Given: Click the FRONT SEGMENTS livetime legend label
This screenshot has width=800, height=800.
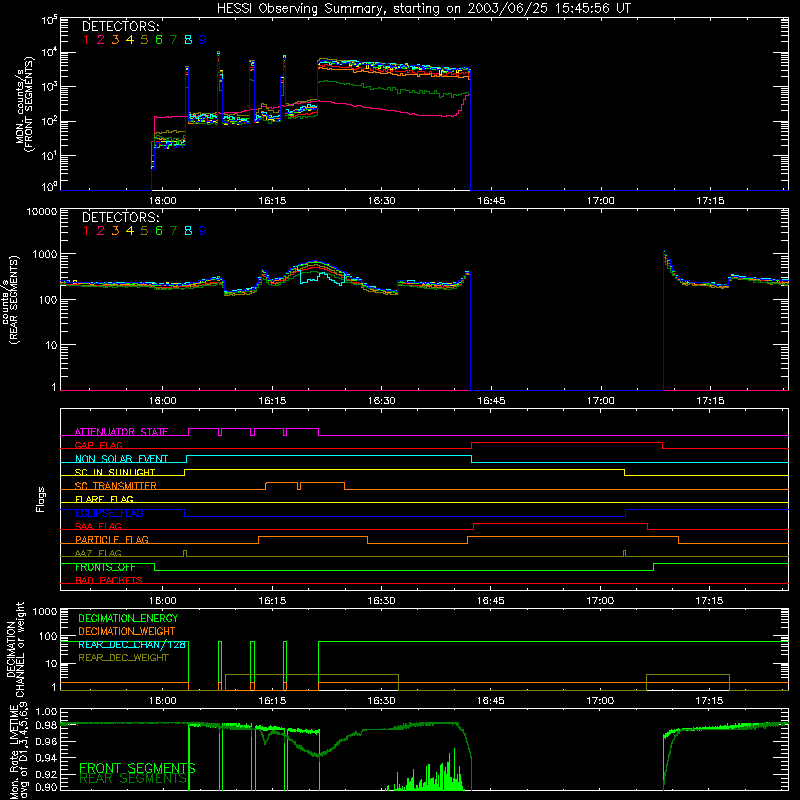Looking at the screenshot, I should [137, 768].
